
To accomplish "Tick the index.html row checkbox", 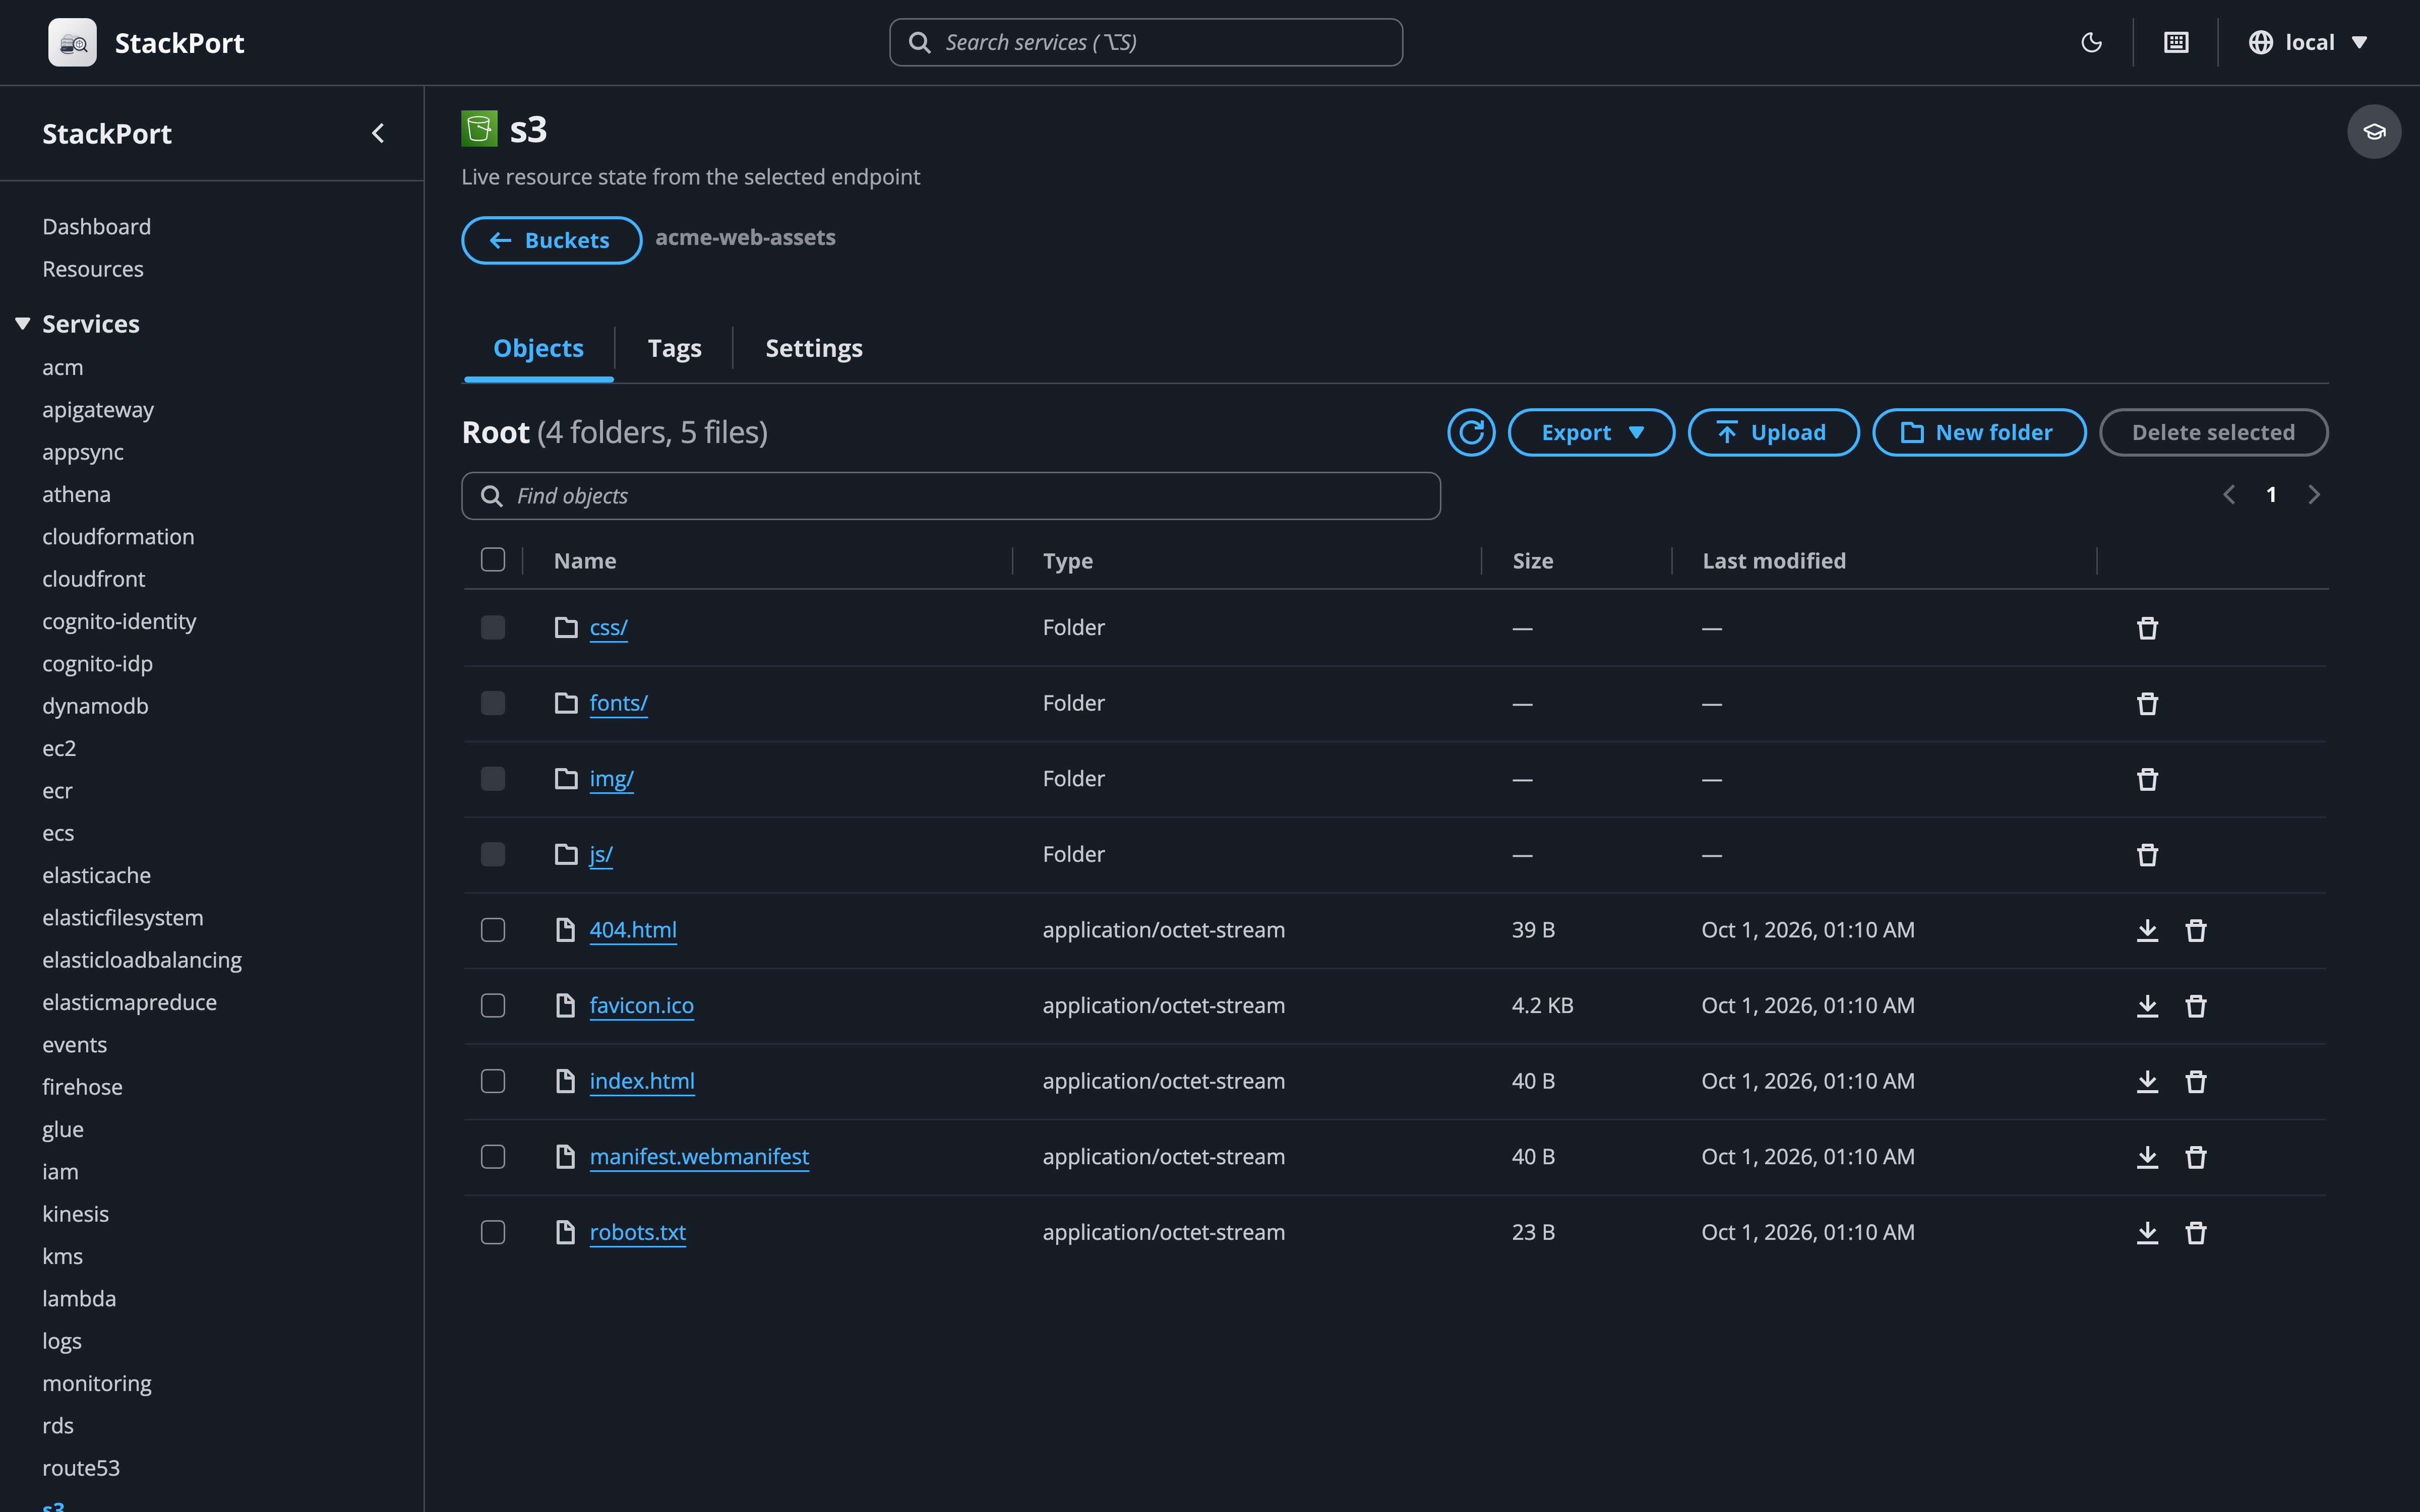I will [493, 1081].
